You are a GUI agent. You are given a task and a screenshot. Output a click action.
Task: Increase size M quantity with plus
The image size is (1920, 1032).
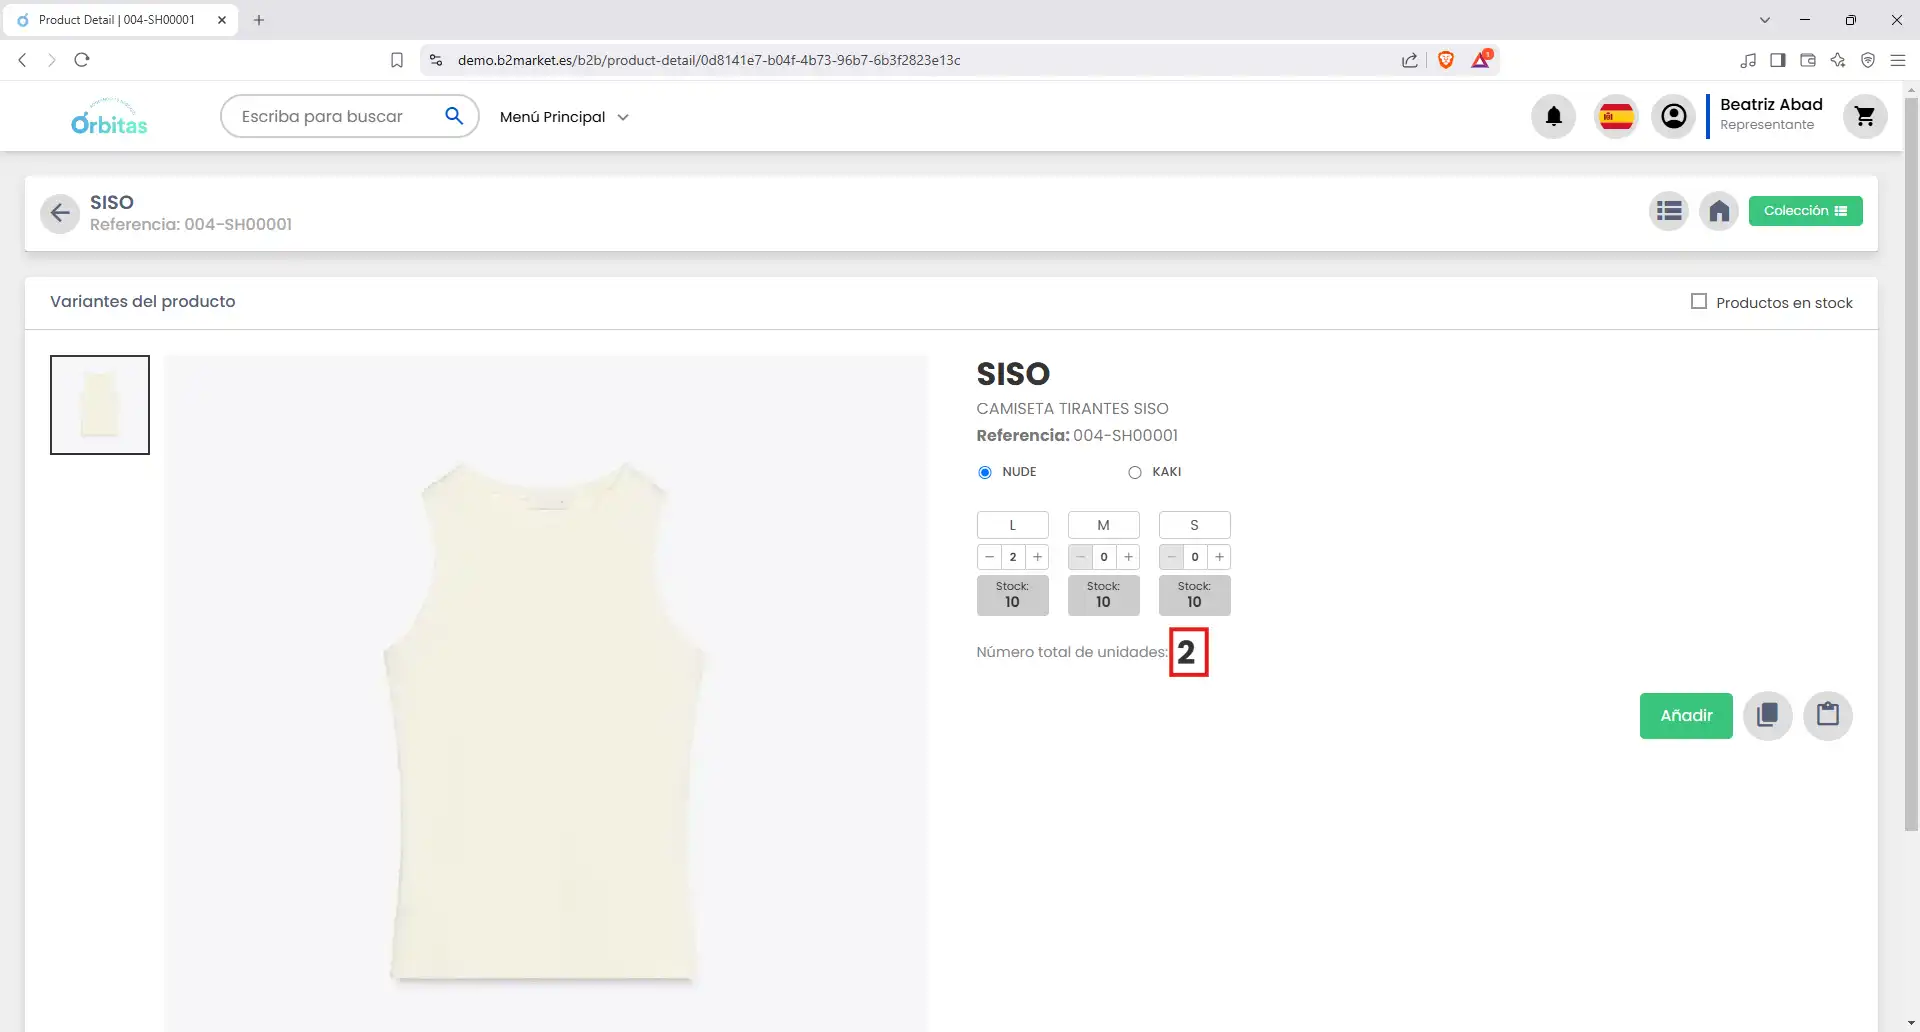point(1128,557)
